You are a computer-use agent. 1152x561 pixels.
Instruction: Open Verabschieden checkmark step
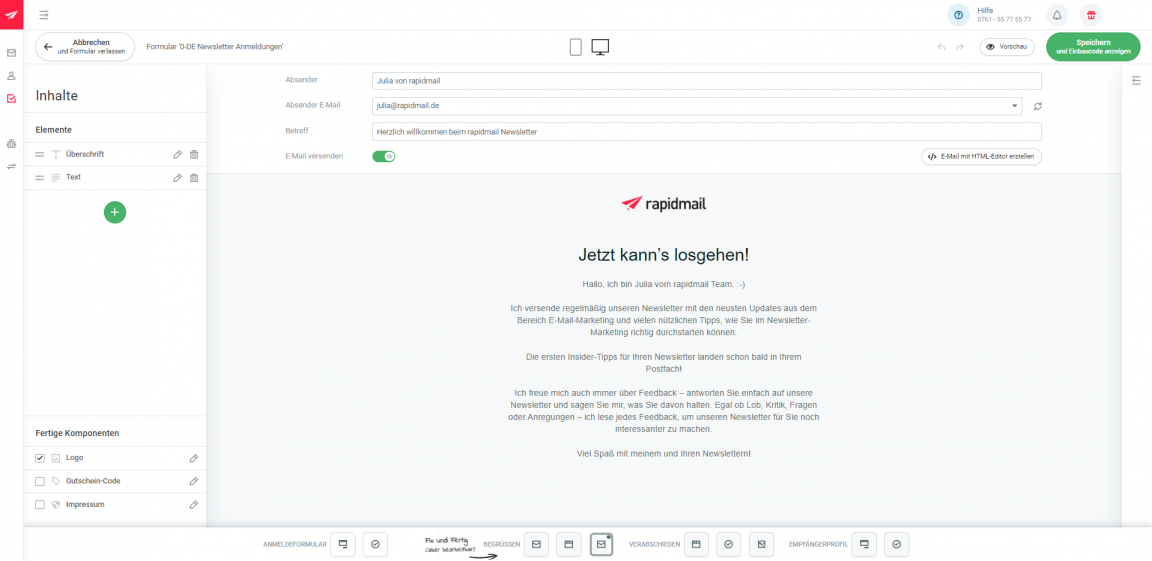729,544
